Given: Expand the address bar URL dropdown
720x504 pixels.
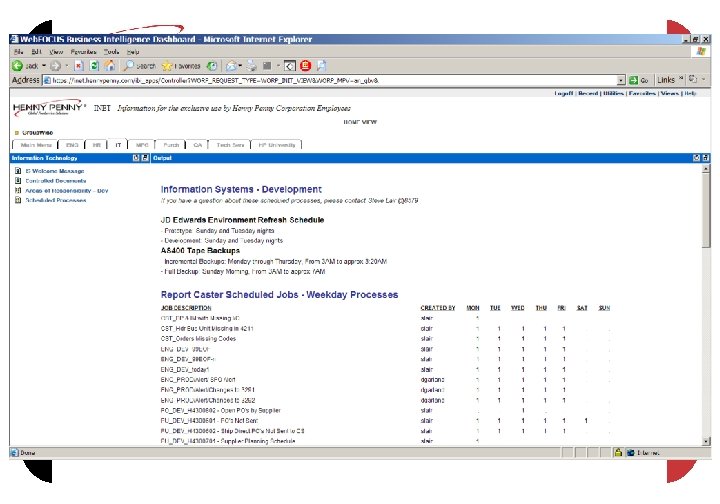Looking at the screenshot, I should [x=621, y=80].
